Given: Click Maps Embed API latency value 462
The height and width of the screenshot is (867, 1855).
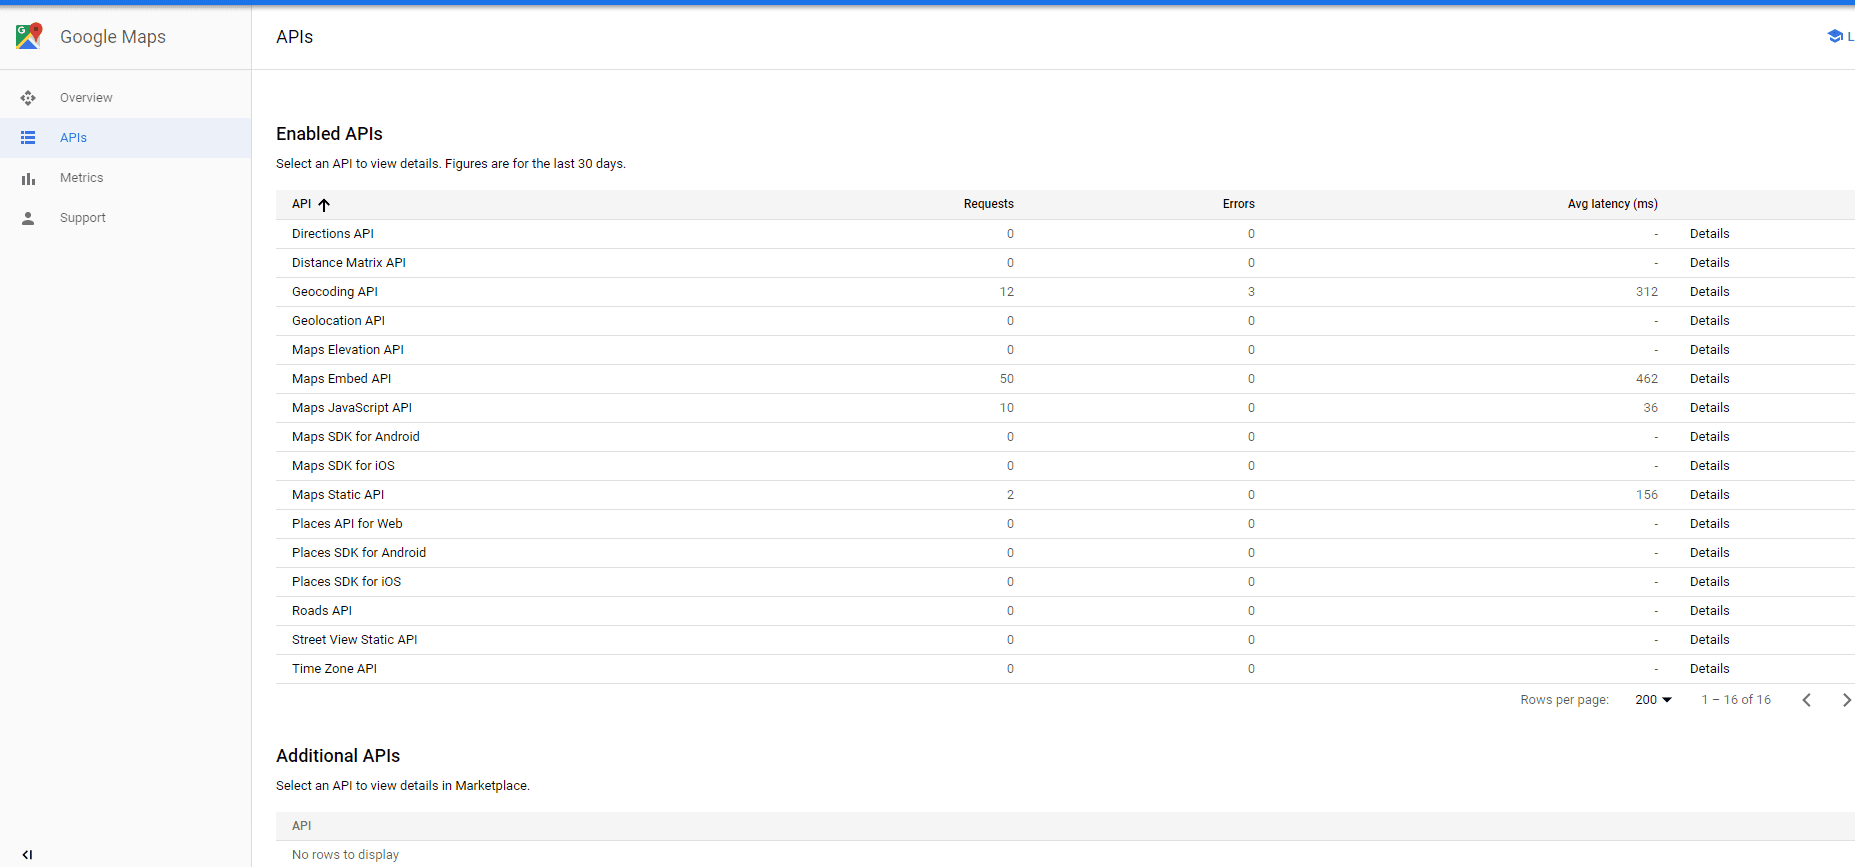Looking at the screenshot, I should (x=1646, y=379).
